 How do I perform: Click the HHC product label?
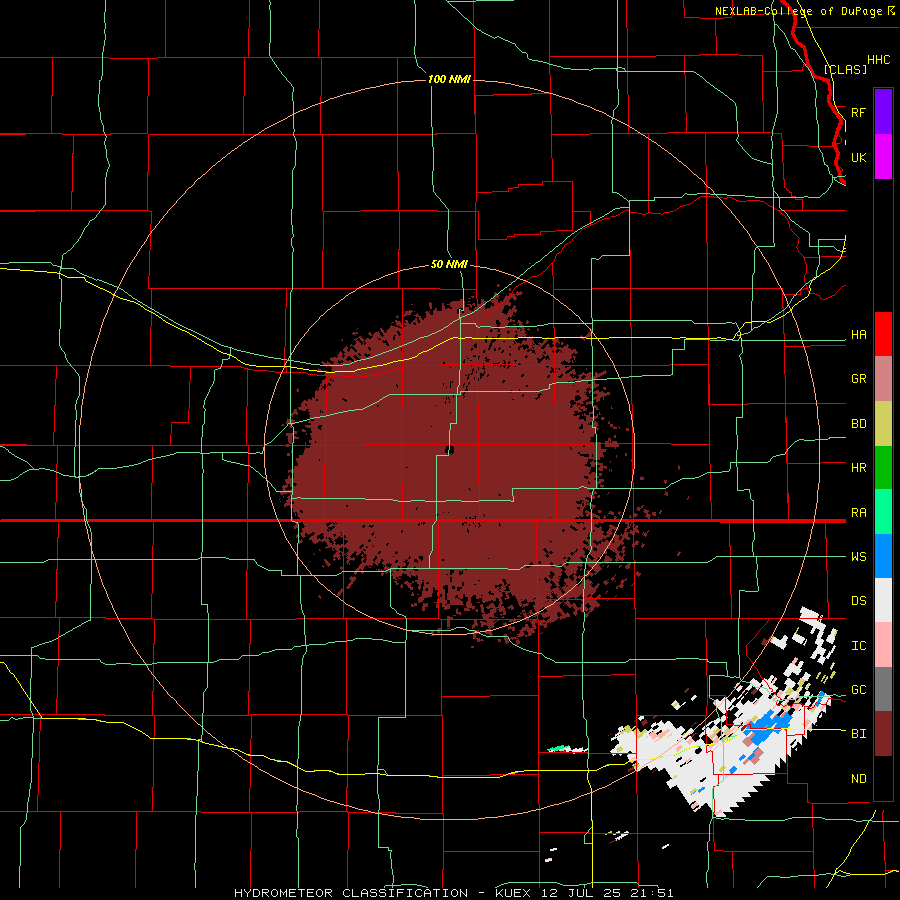878,60
